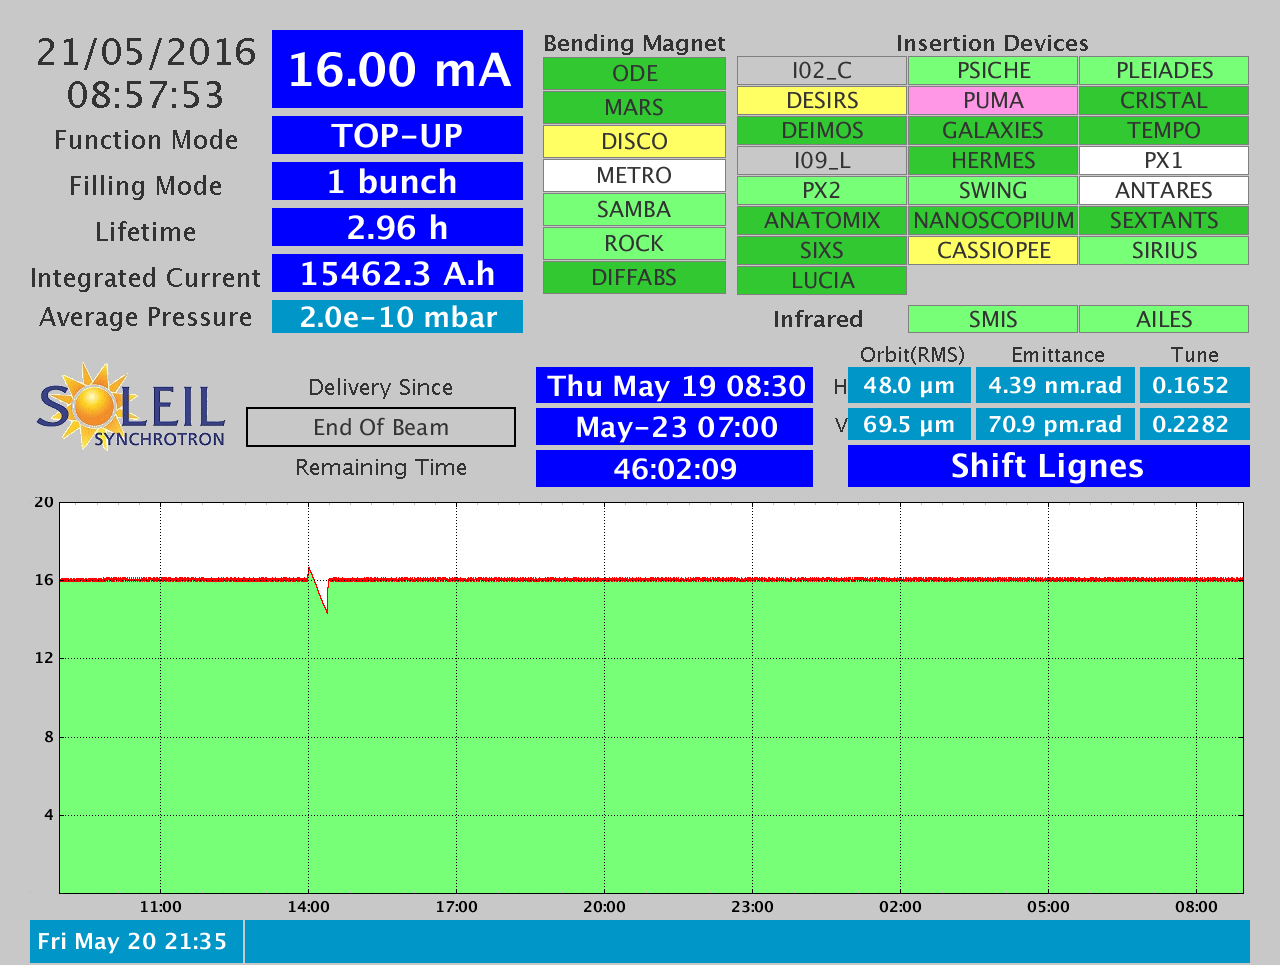
Task: Click the 0.1652 horizontal tune value
Action: pyautogui.click(x=1194, y=385)
